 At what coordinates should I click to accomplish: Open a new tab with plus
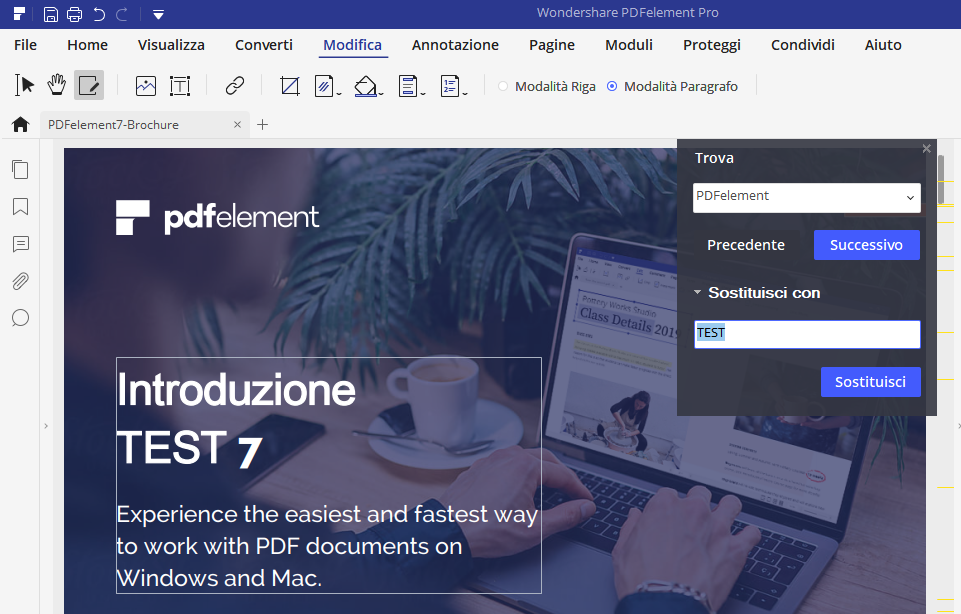pyautogui.click(x=262, y=124)
